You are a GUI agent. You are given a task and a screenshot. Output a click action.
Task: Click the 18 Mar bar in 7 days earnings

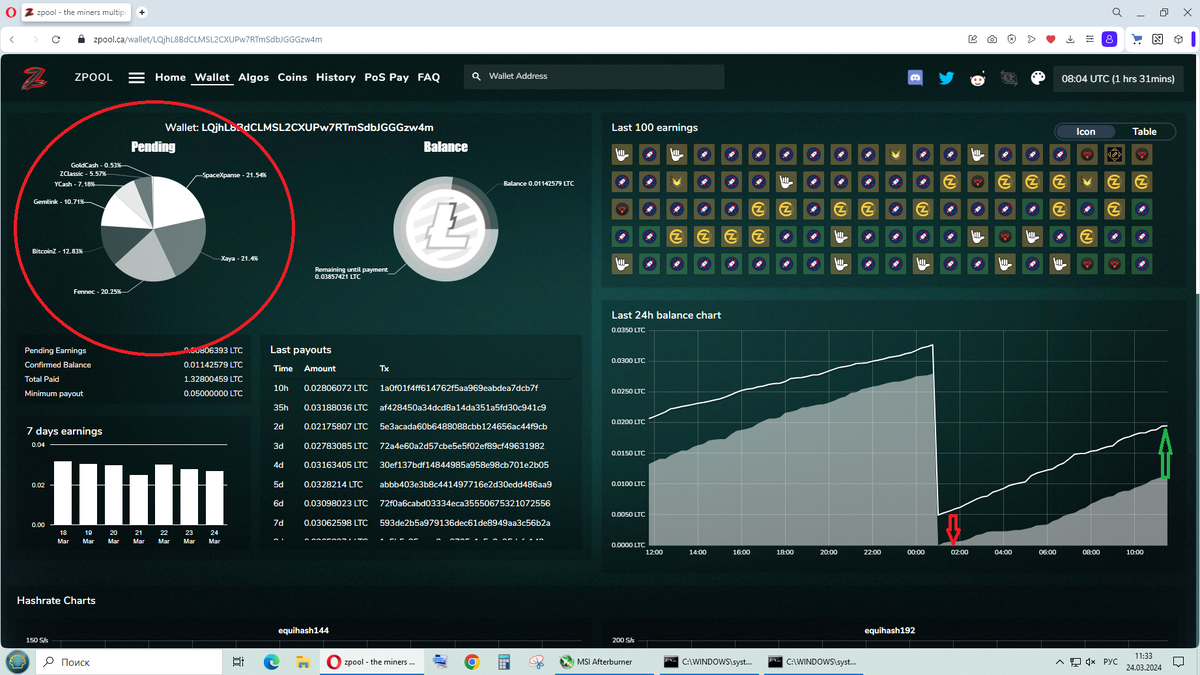coord(63,492)
